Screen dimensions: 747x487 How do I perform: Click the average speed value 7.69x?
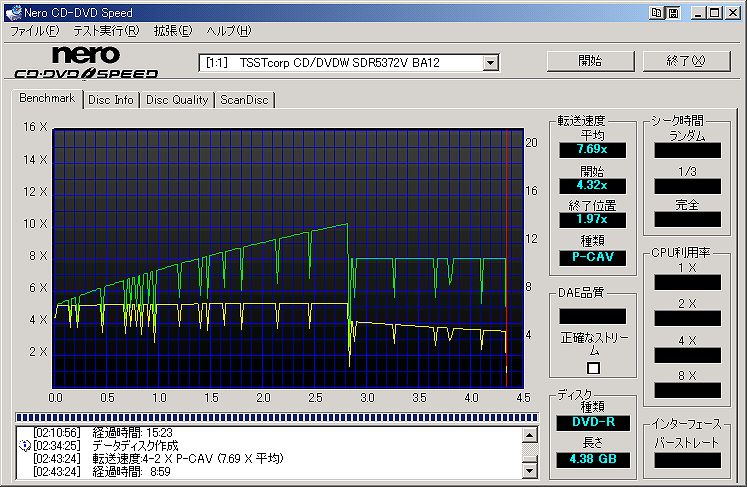(x=592, y=150)
